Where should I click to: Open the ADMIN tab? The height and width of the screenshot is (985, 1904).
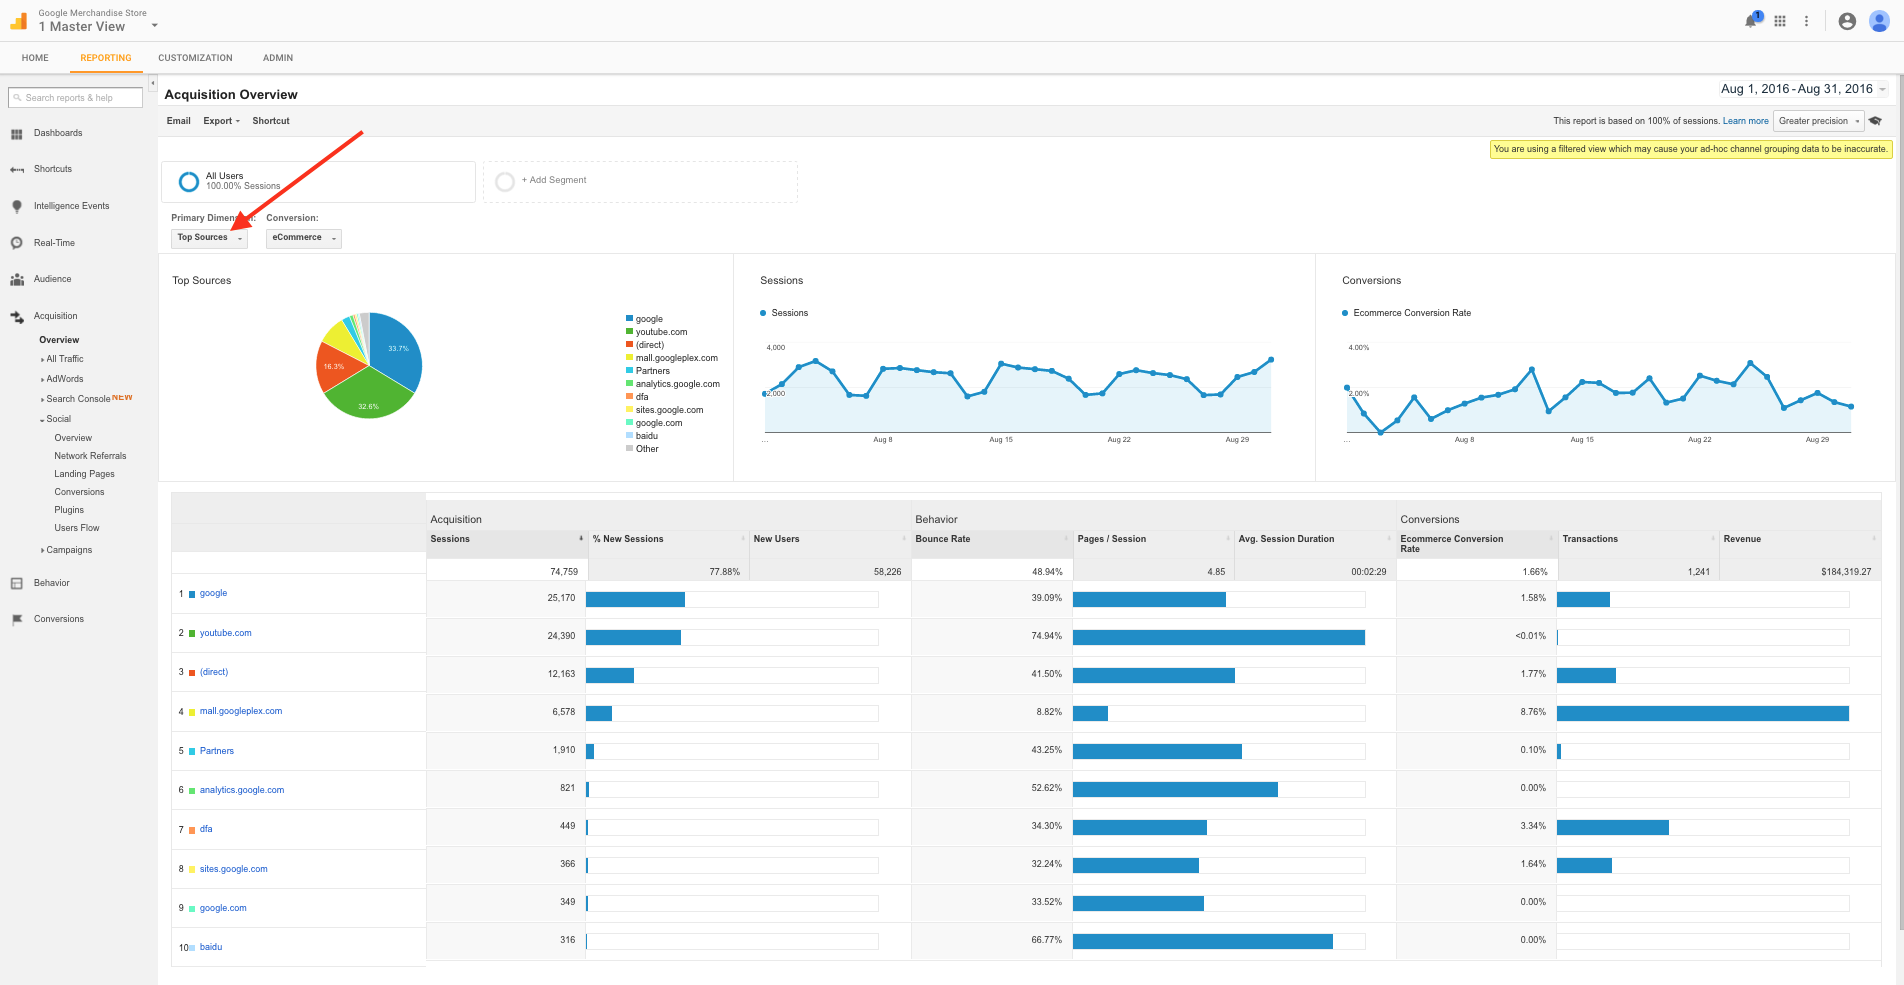point(277,57)
